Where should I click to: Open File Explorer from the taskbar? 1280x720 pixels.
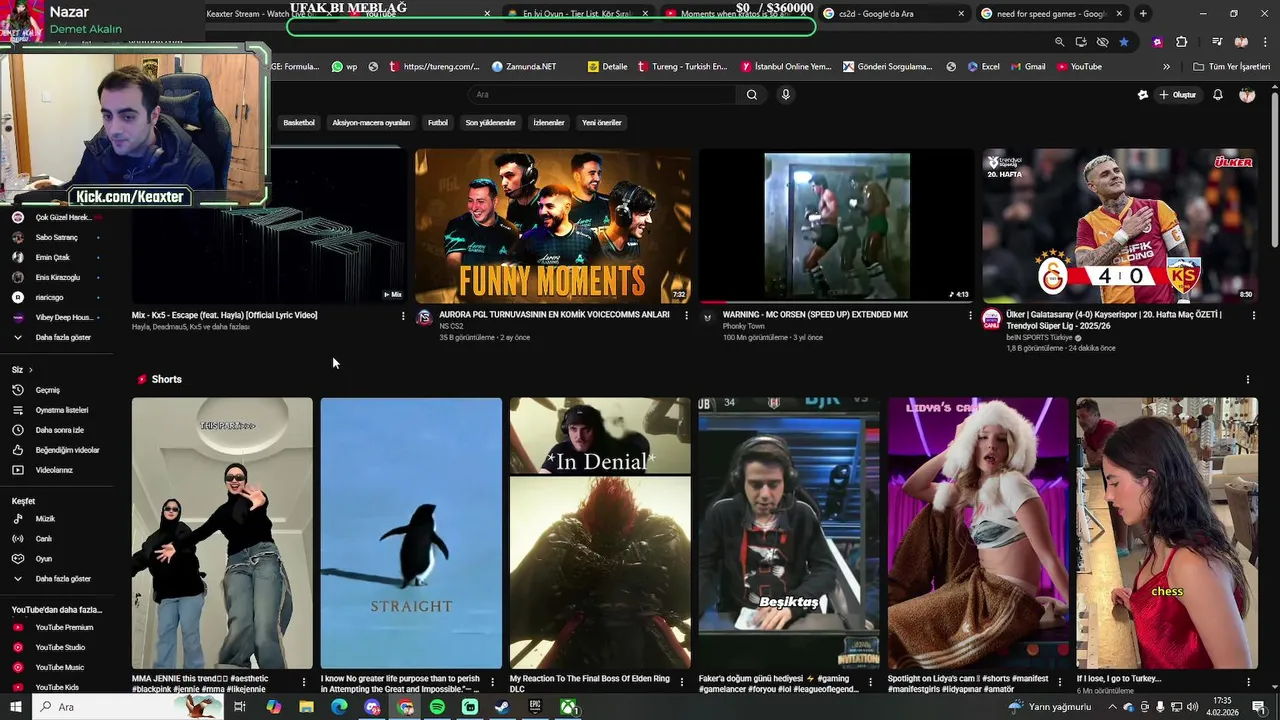[x=306, y=707]
